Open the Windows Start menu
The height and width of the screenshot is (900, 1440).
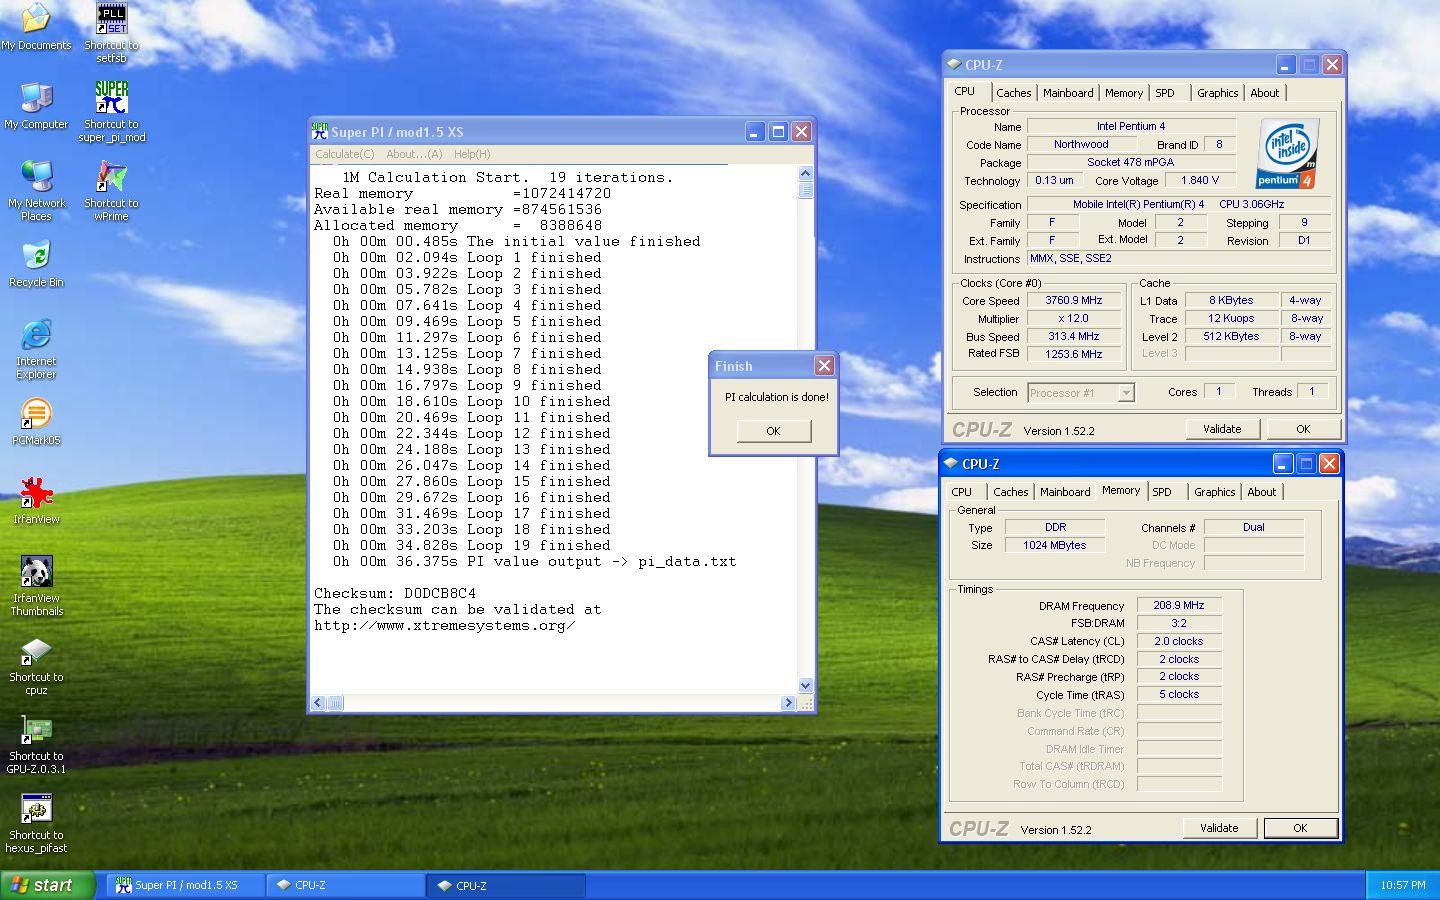tap(47, 885)
